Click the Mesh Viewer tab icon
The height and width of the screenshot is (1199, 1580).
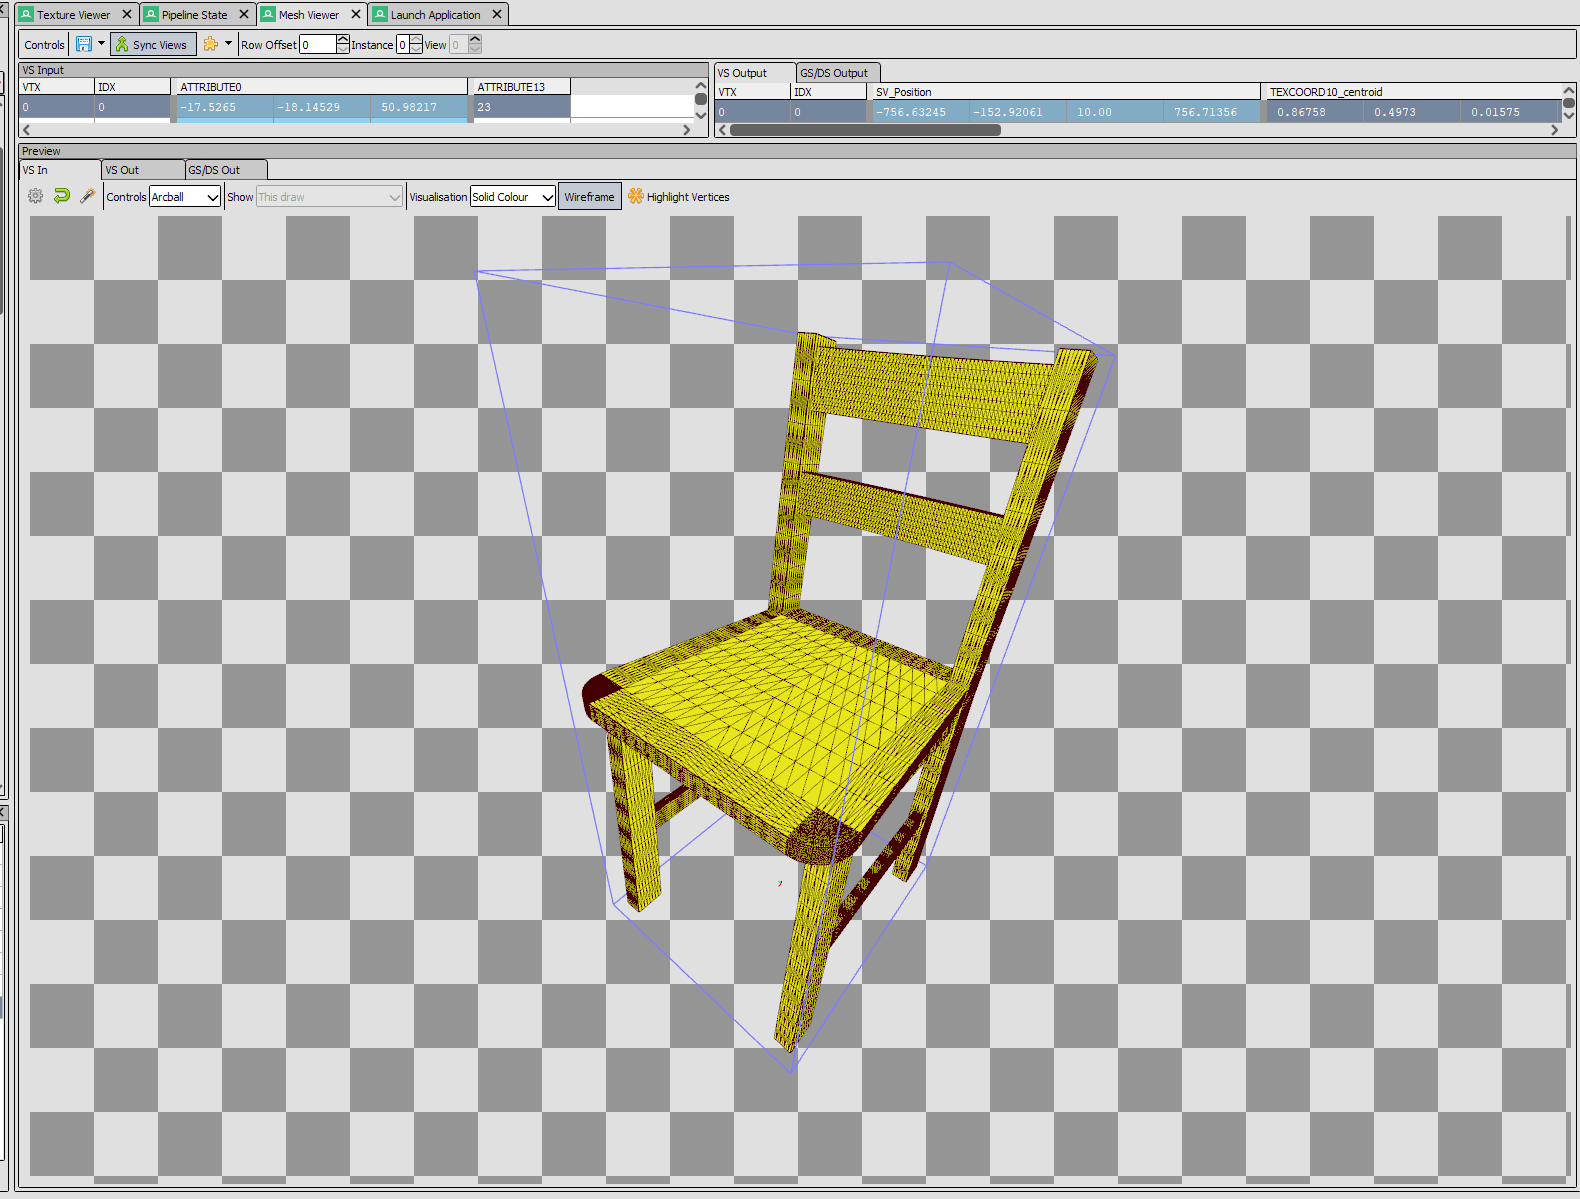(x=268, y=14)
